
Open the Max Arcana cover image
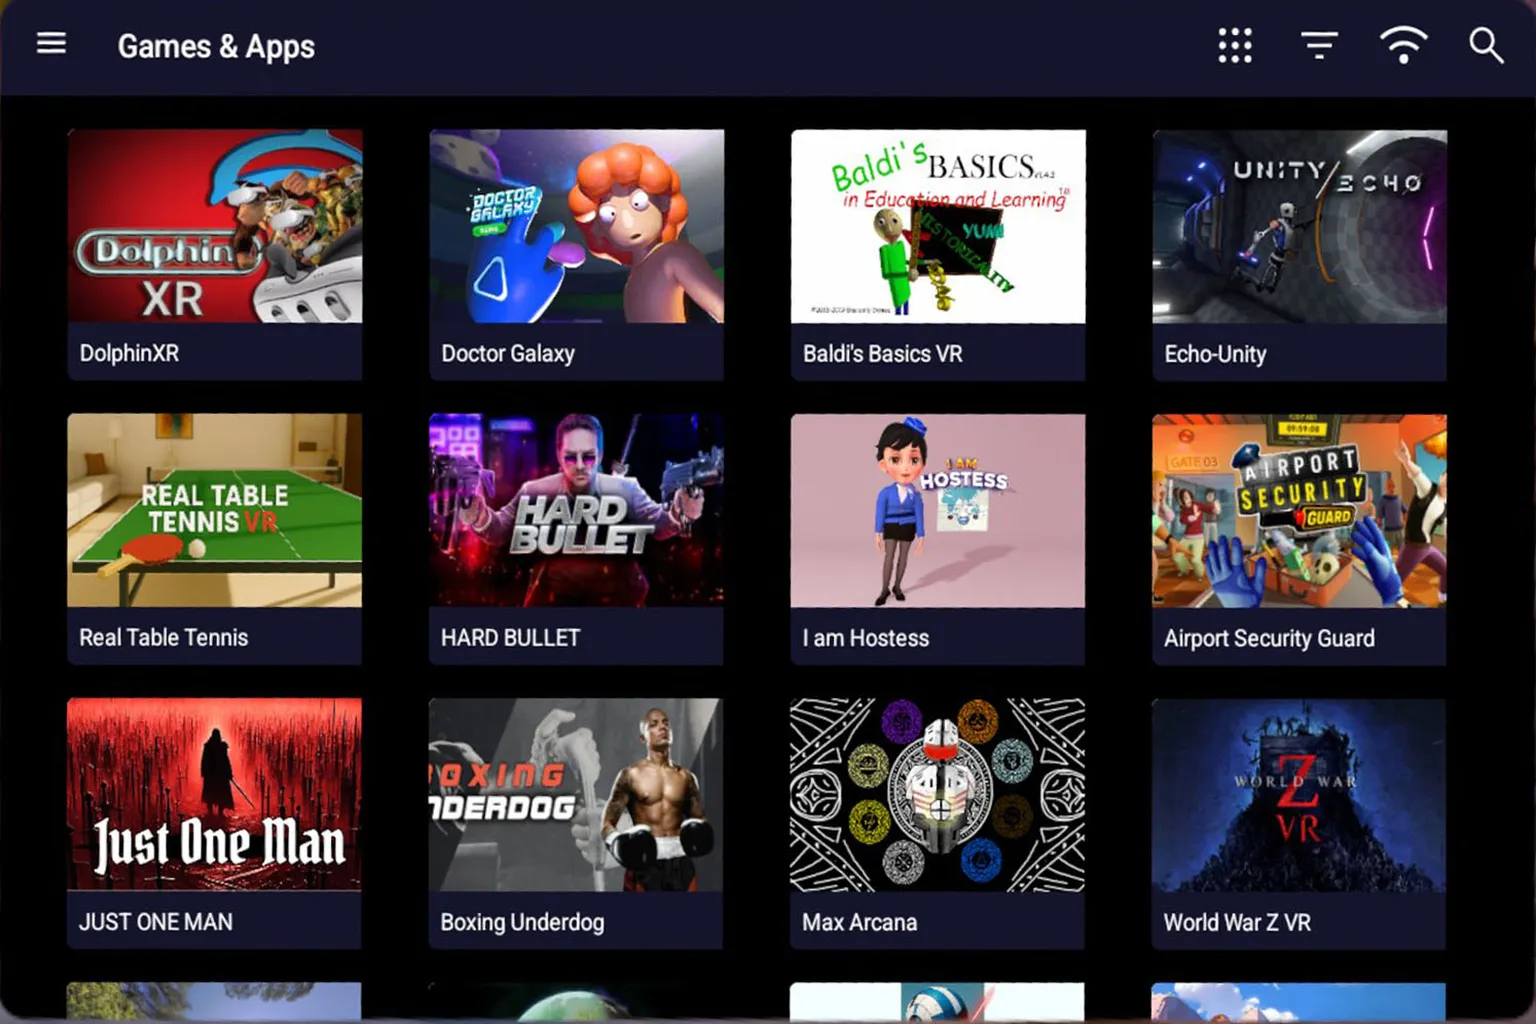click(x=938, y=795)
